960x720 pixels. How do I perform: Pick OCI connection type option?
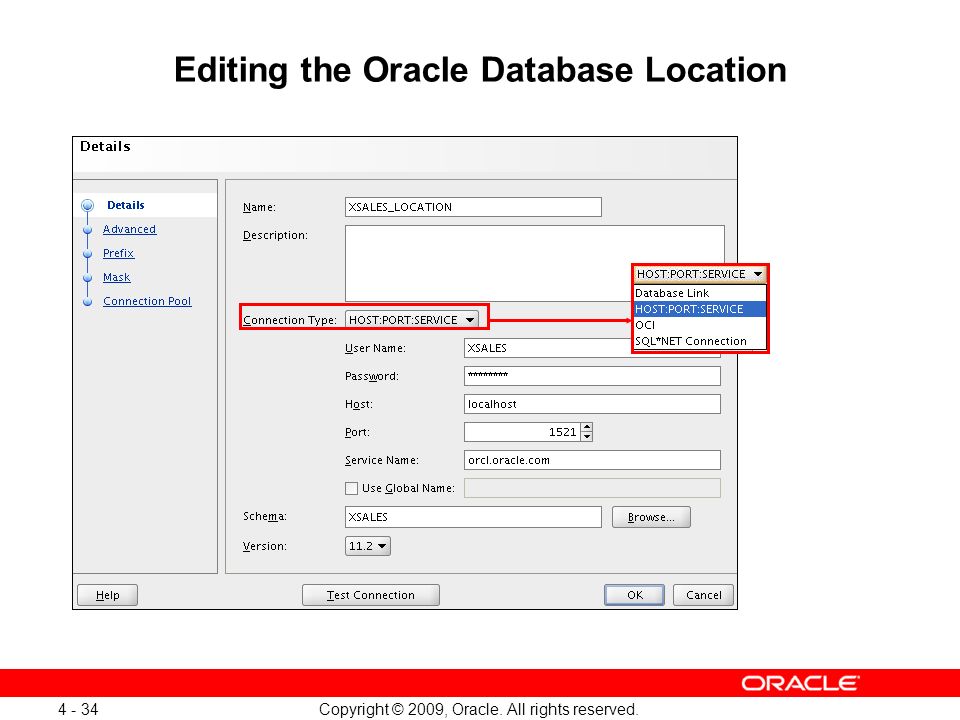coord(700,325)
